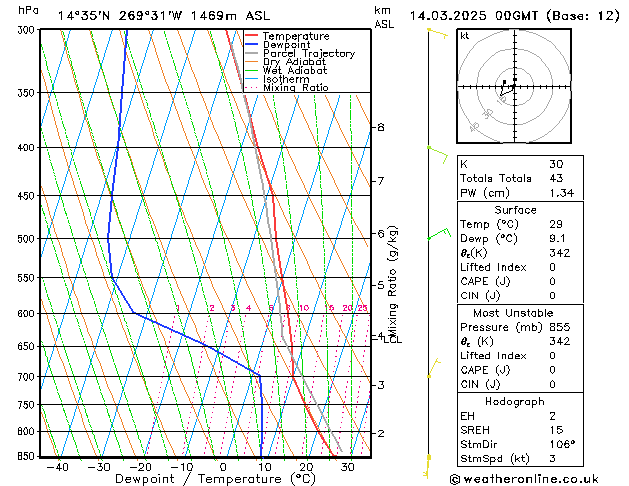The width and height of the screenshot is (629, 486).
Task: Click the '8' km altitude label
Action: pos(381,127)
